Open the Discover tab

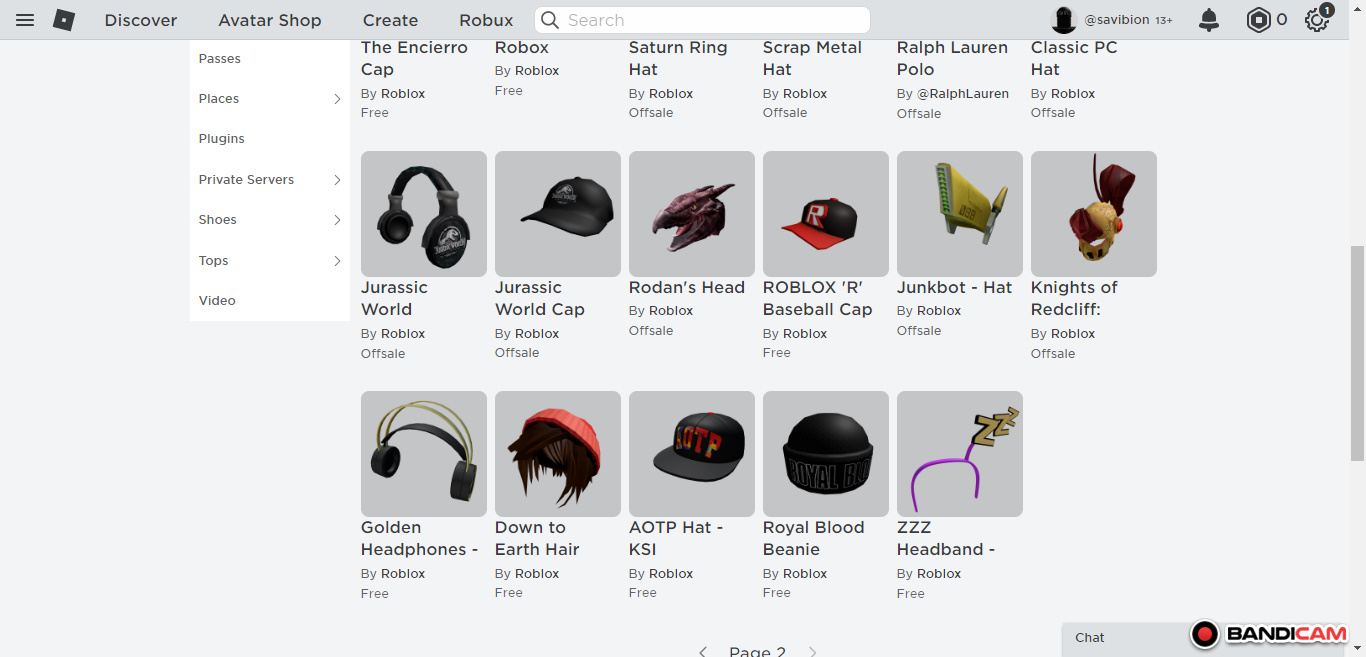click(141, 20)
